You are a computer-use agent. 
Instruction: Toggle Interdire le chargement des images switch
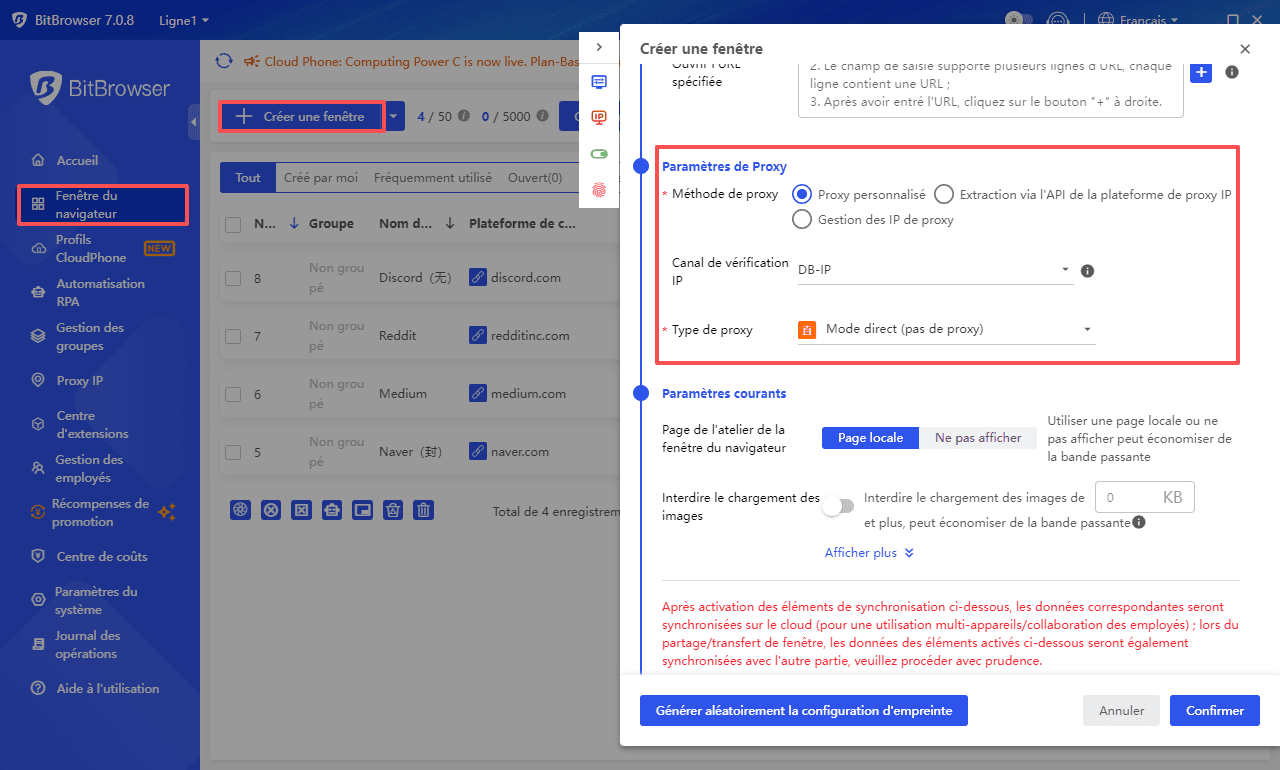click(x=838, y=506)
